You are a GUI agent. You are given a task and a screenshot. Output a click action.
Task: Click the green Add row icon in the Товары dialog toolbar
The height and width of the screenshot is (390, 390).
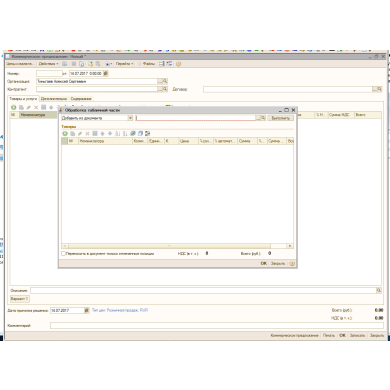pyautogui.click(x=65, y=133)
